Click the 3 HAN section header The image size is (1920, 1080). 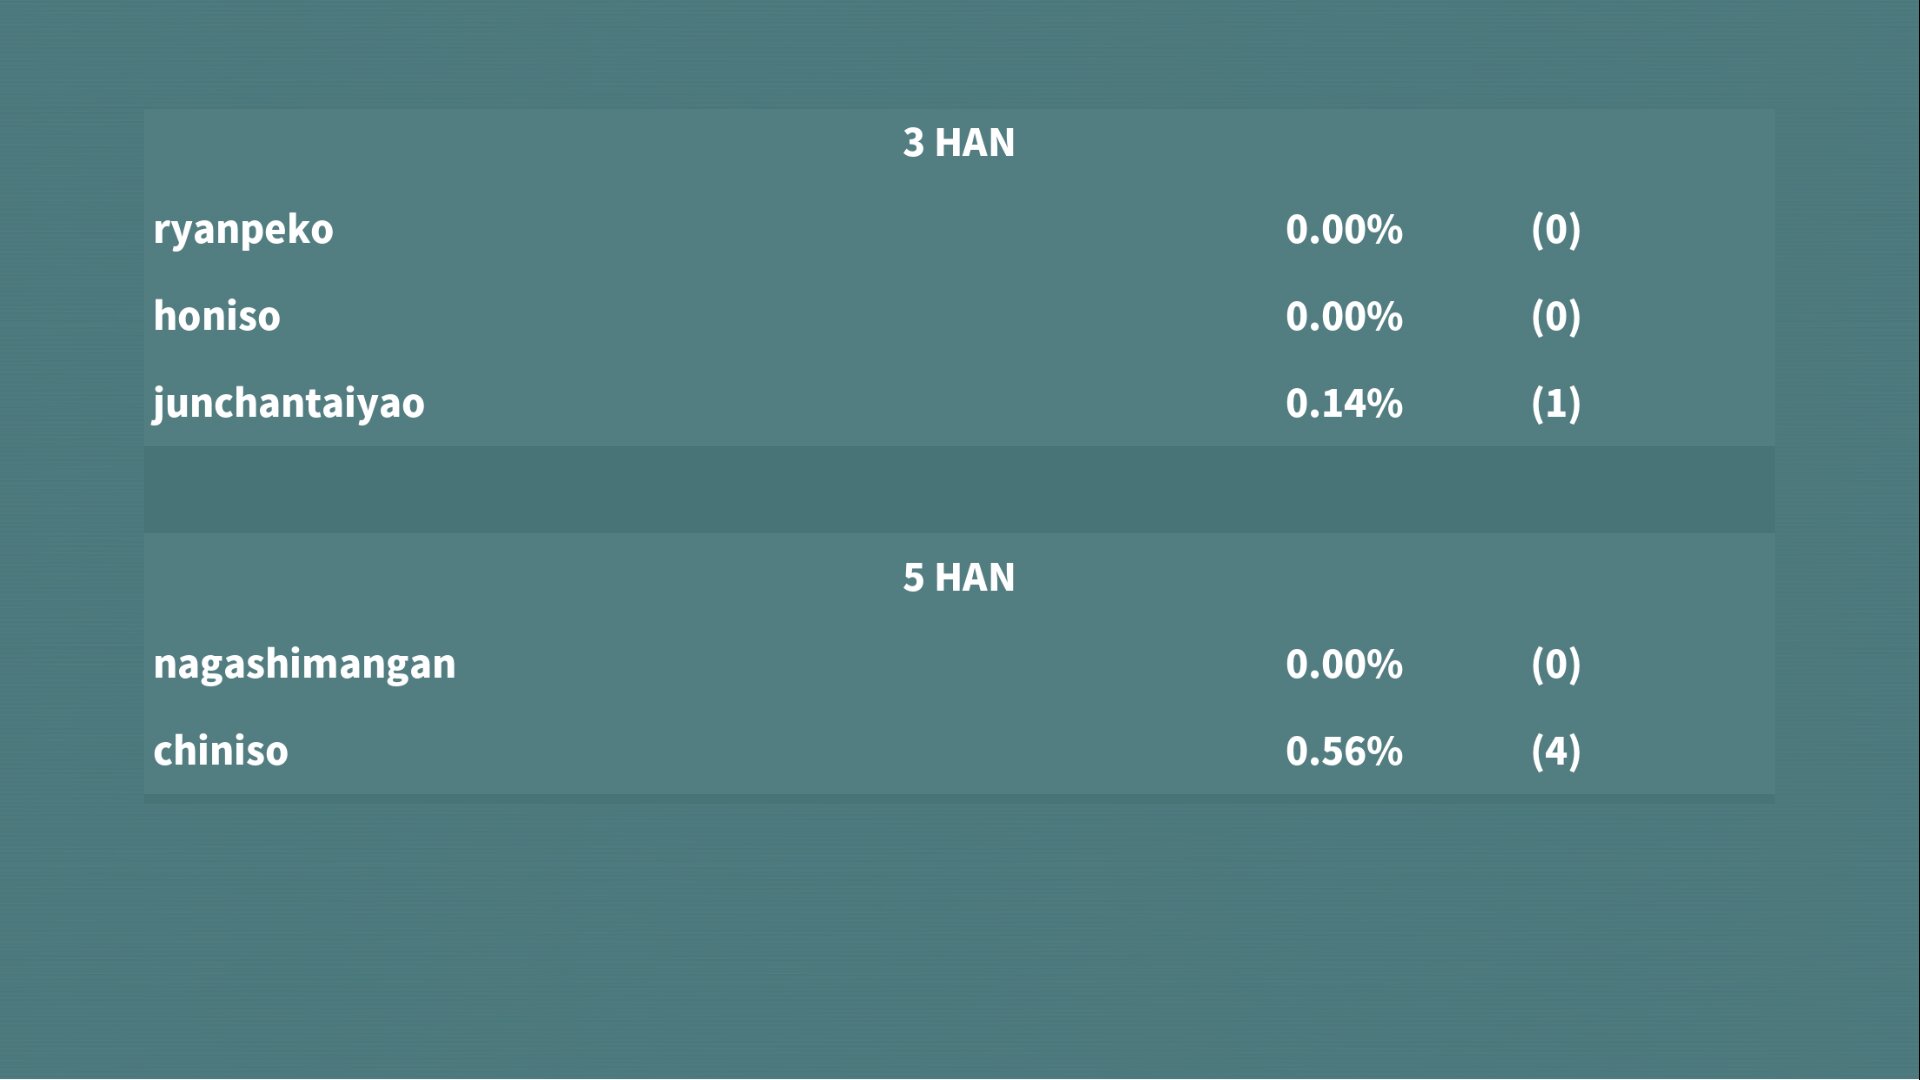coord(958,143)
